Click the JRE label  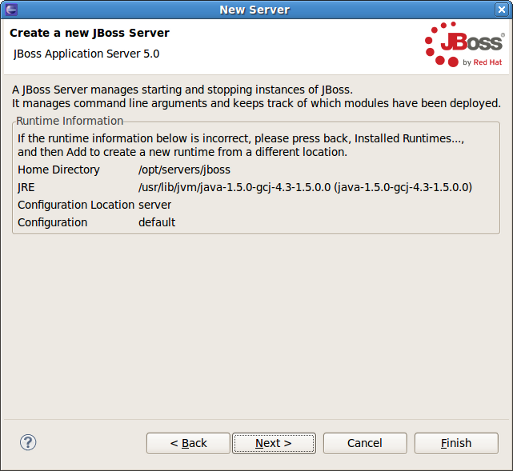point(26,187)
